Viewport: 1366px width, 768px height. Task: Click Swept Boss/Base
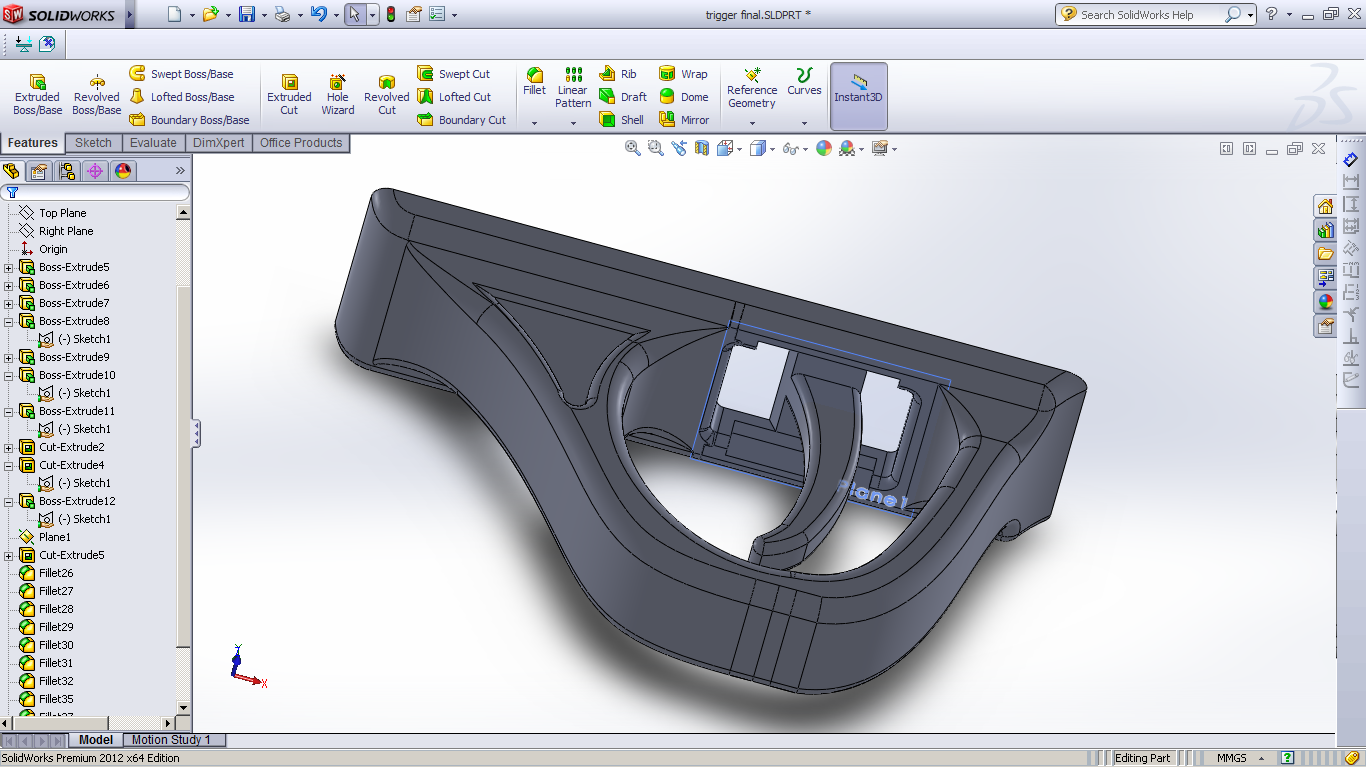(x=181, y=74)
